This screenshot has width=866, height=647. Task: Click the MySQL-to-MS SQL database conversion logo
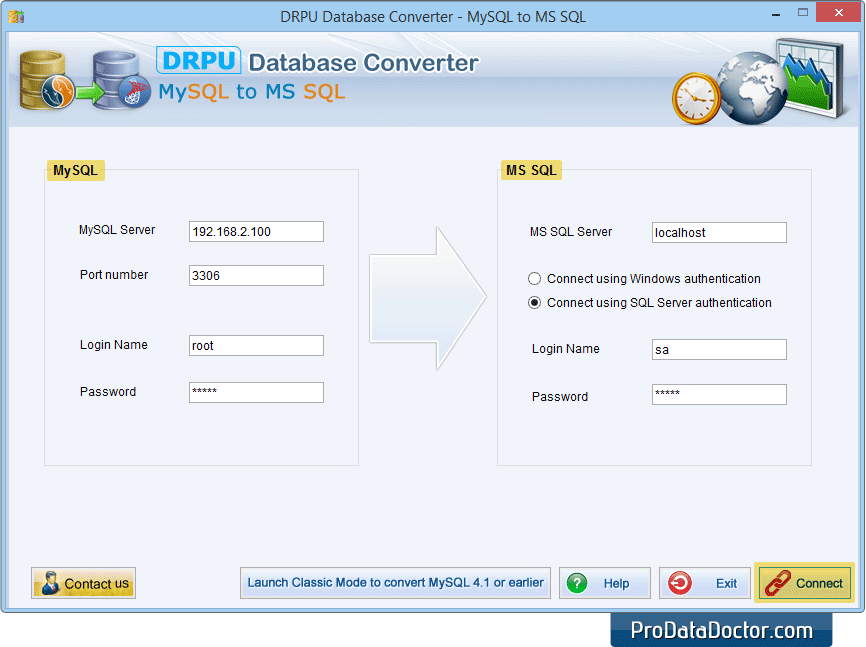tap(84, 80)
